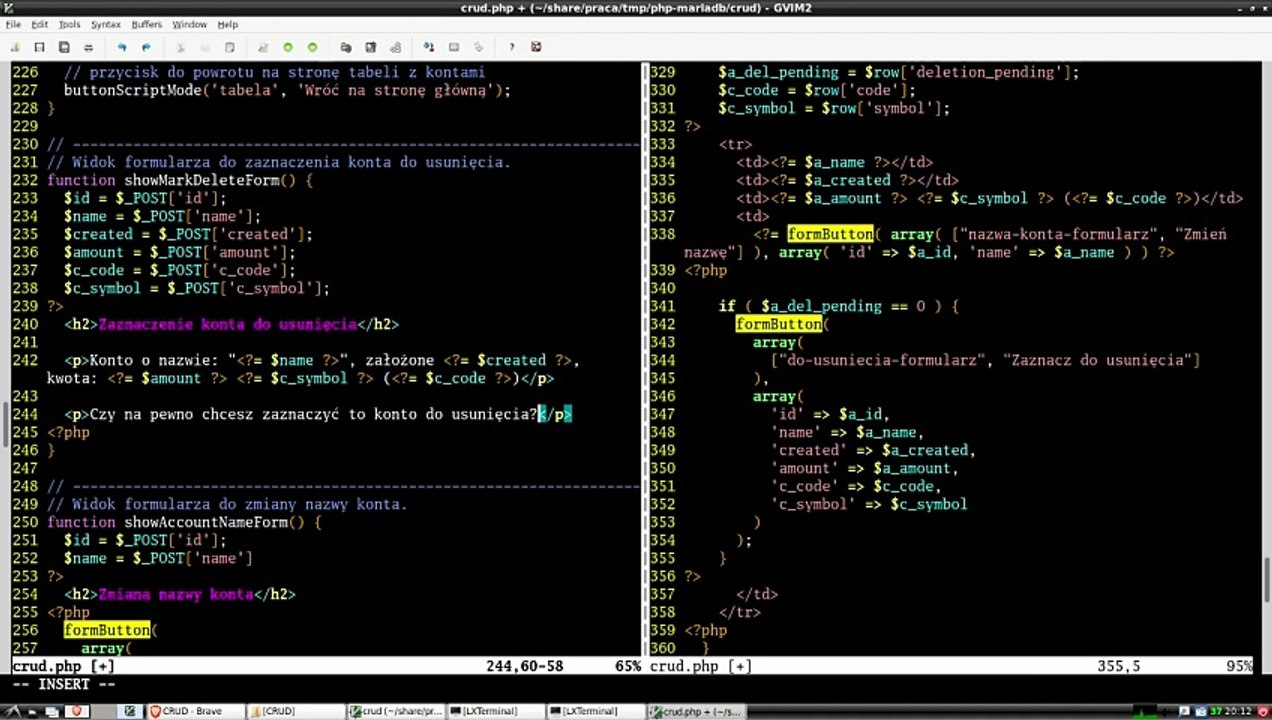Click '<td><?= $a_created ?></td>' on line 335
1272x720 pixels.
pyautogui.click(x=847, y=180)
